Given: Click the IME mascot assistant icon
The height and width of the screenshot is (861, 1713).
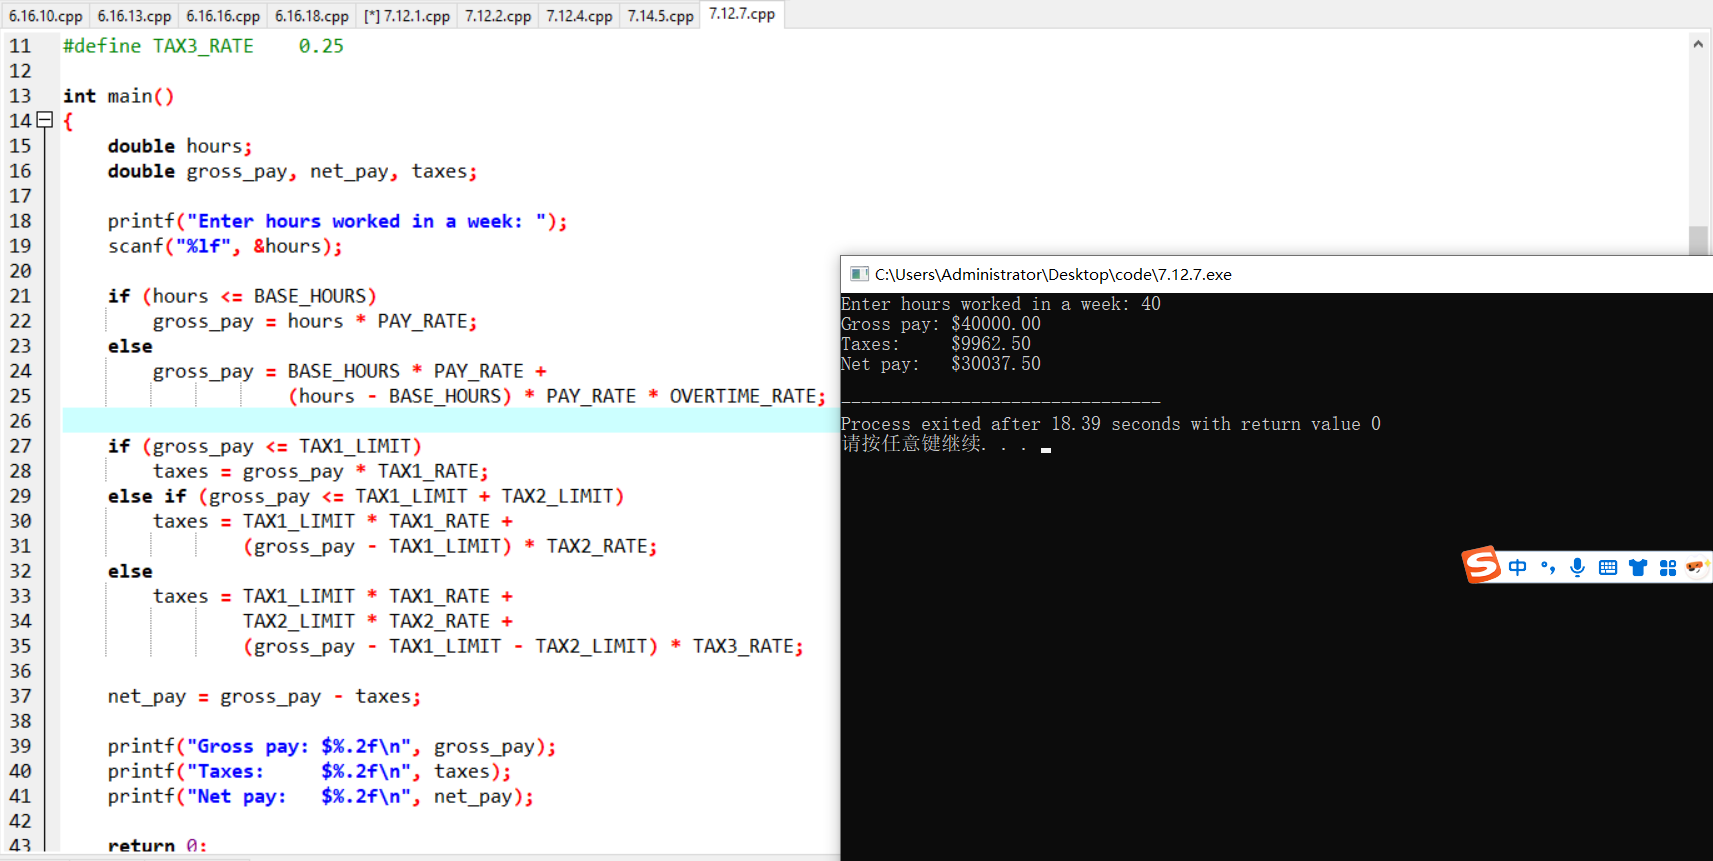Looking at the screenshot, I should point(1696,567).
